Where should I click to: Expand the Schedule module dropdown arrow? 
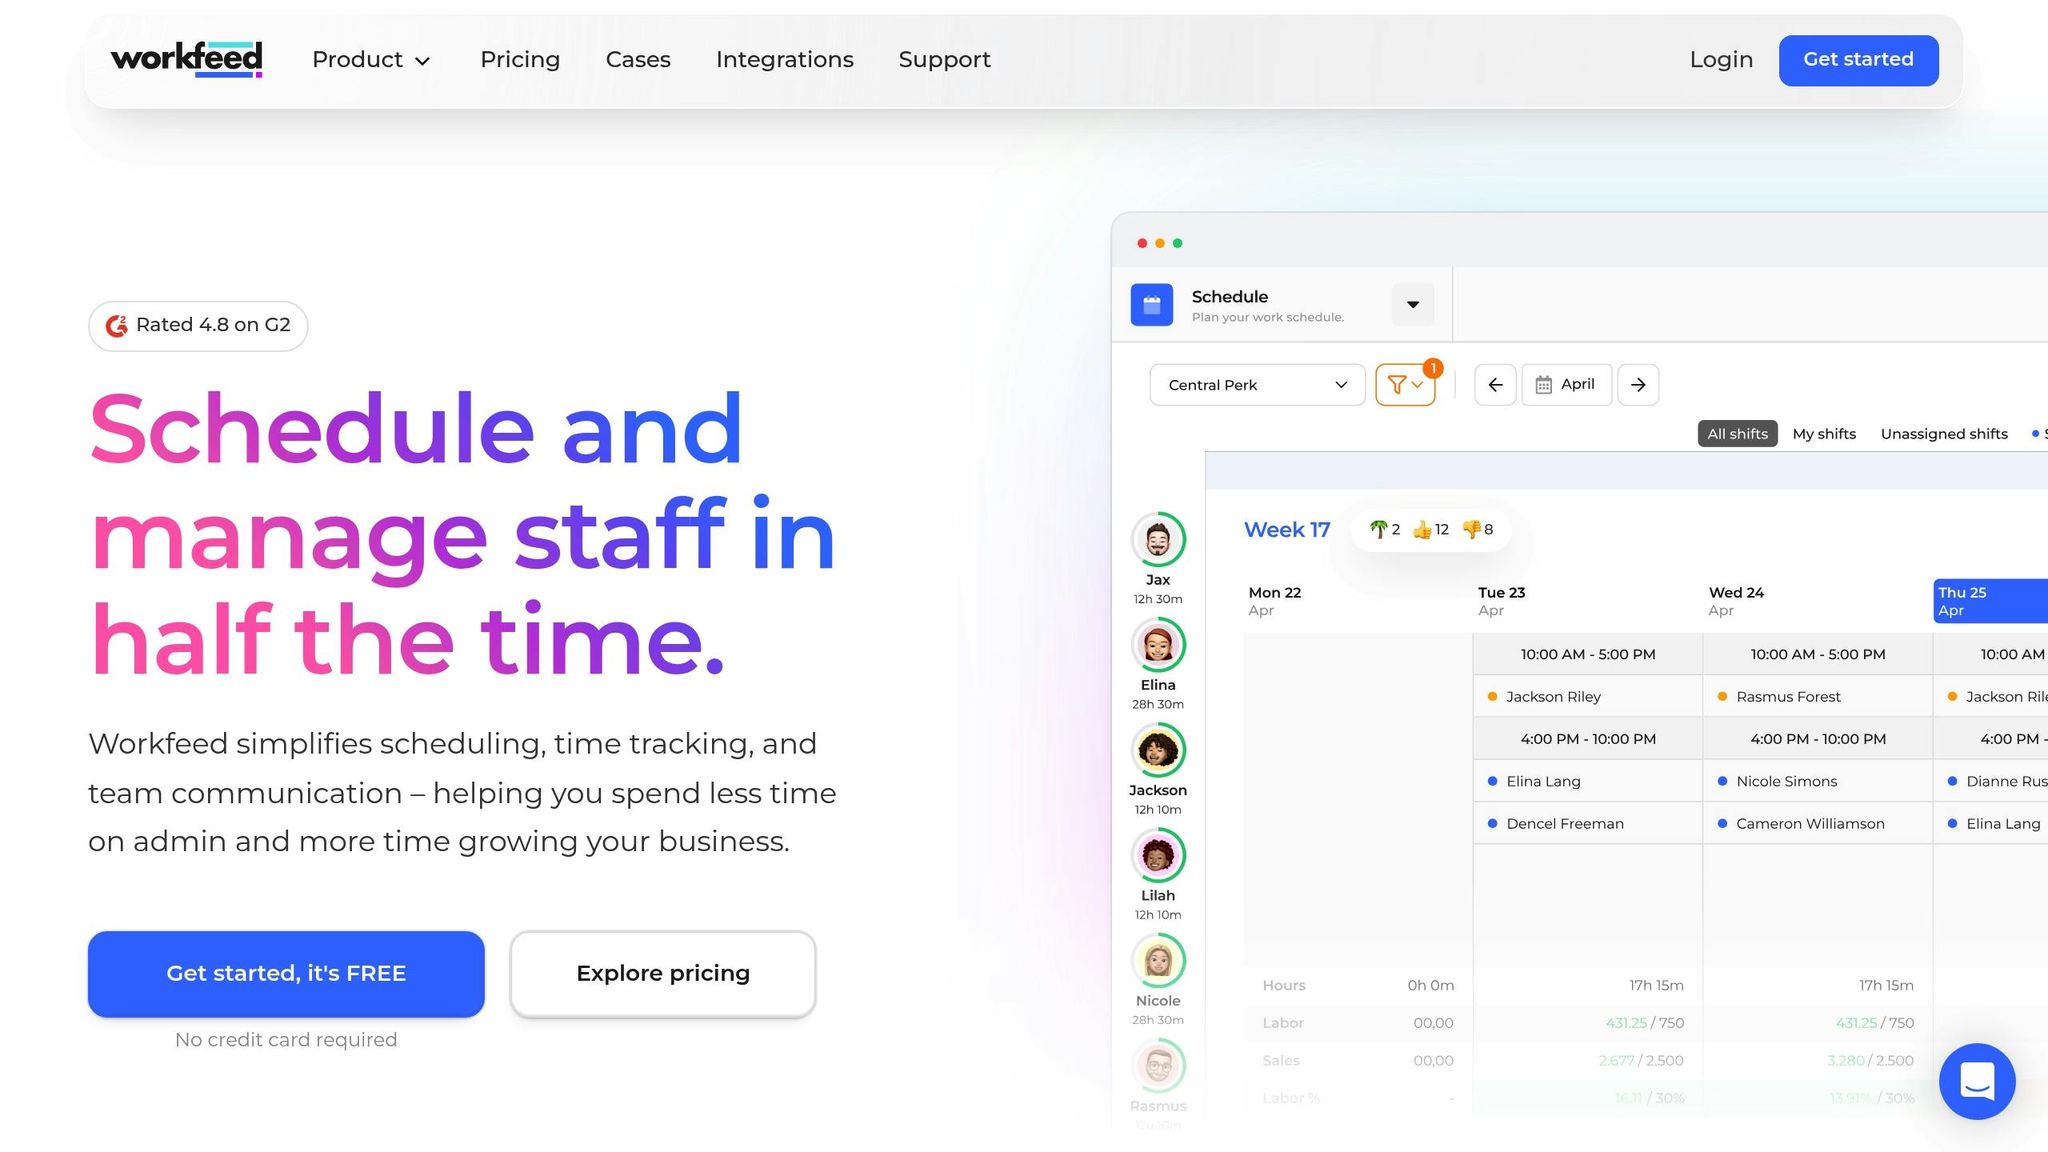[x=1413, y=305]
